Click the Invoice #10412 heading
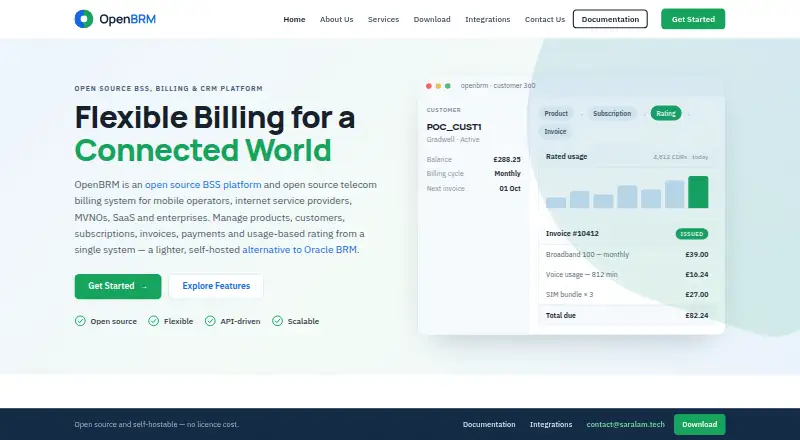Viewport: 800px width, 440px height. click(572, 233)
